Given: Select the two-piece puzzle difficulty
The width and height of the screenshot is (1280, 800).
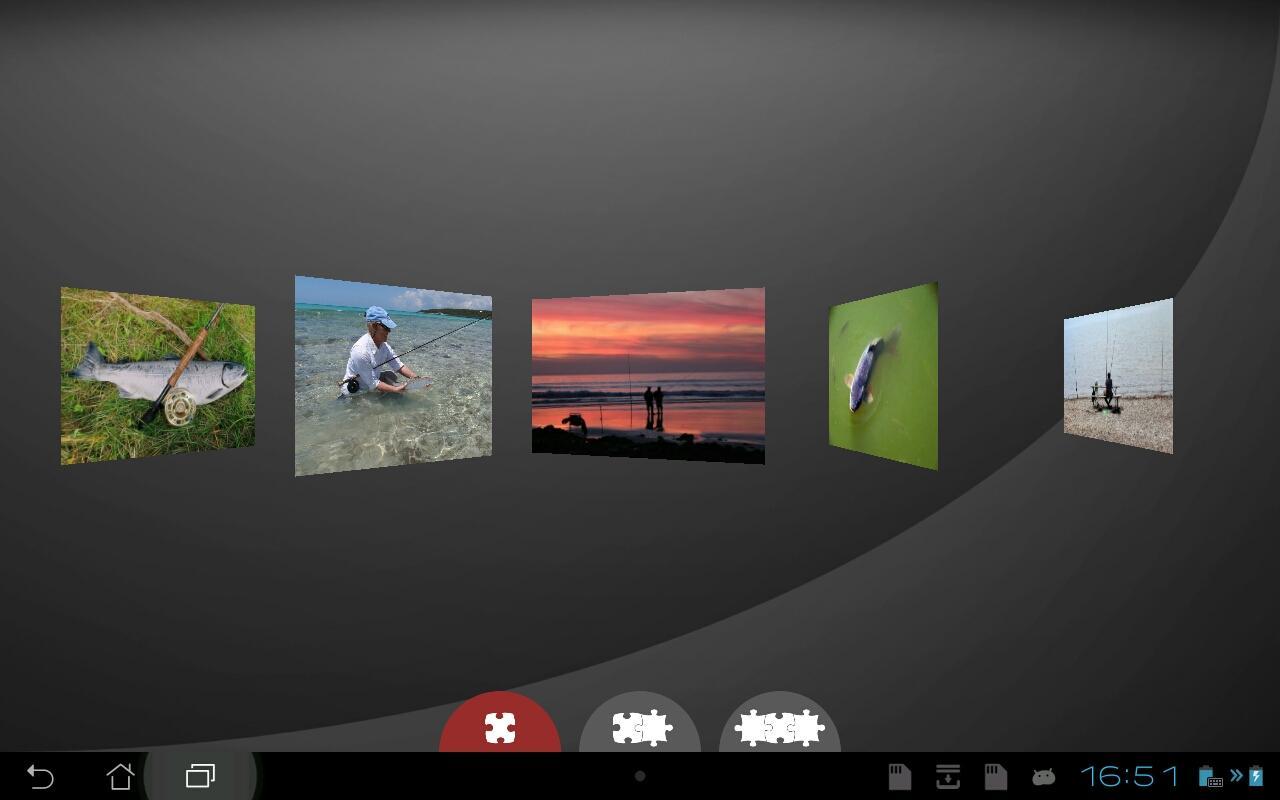Looking at the screenshot, I should click(x=640, y=727).
